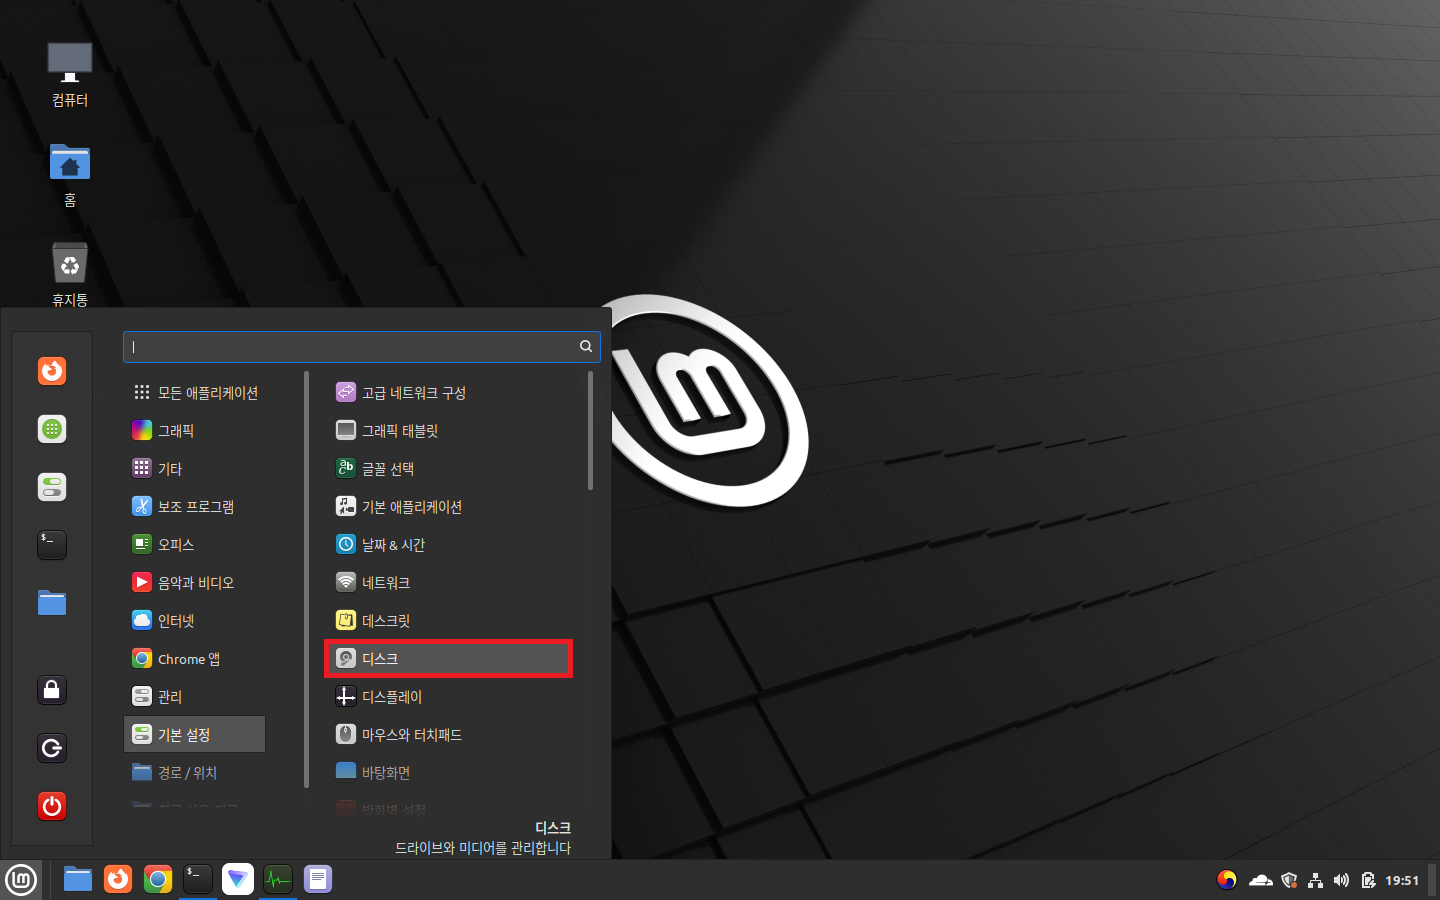1440x900 pixels.
Task: Log out using the circular arrow icon
Action: [x=52, y=748]
